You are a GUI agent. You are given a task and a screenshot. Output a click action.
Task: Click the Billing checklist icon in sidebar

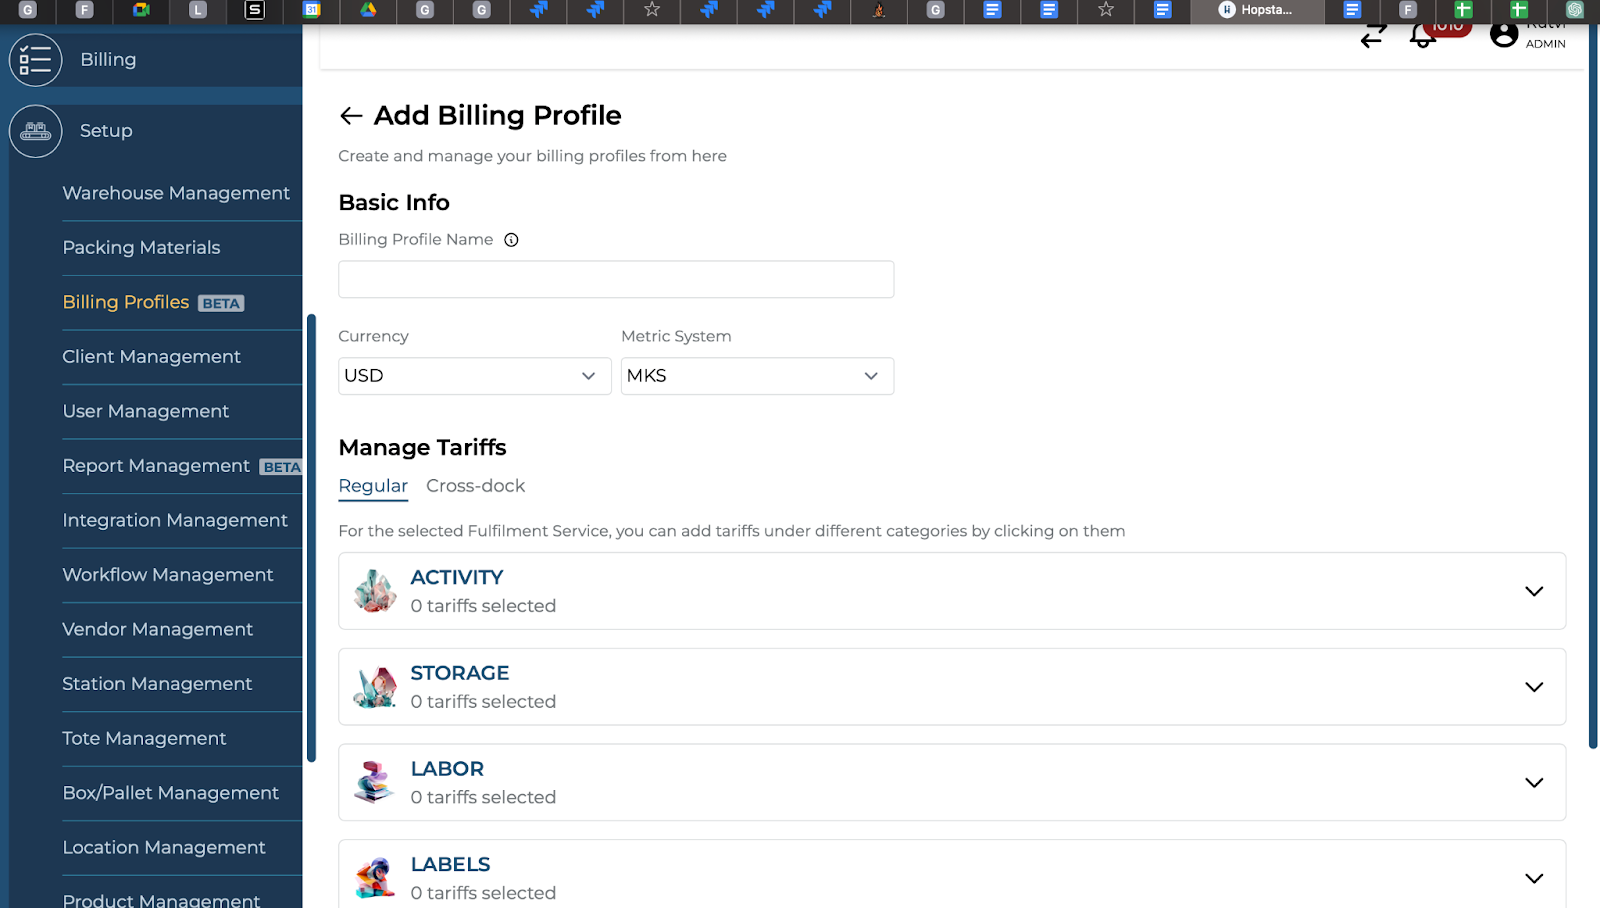point(35,60)
